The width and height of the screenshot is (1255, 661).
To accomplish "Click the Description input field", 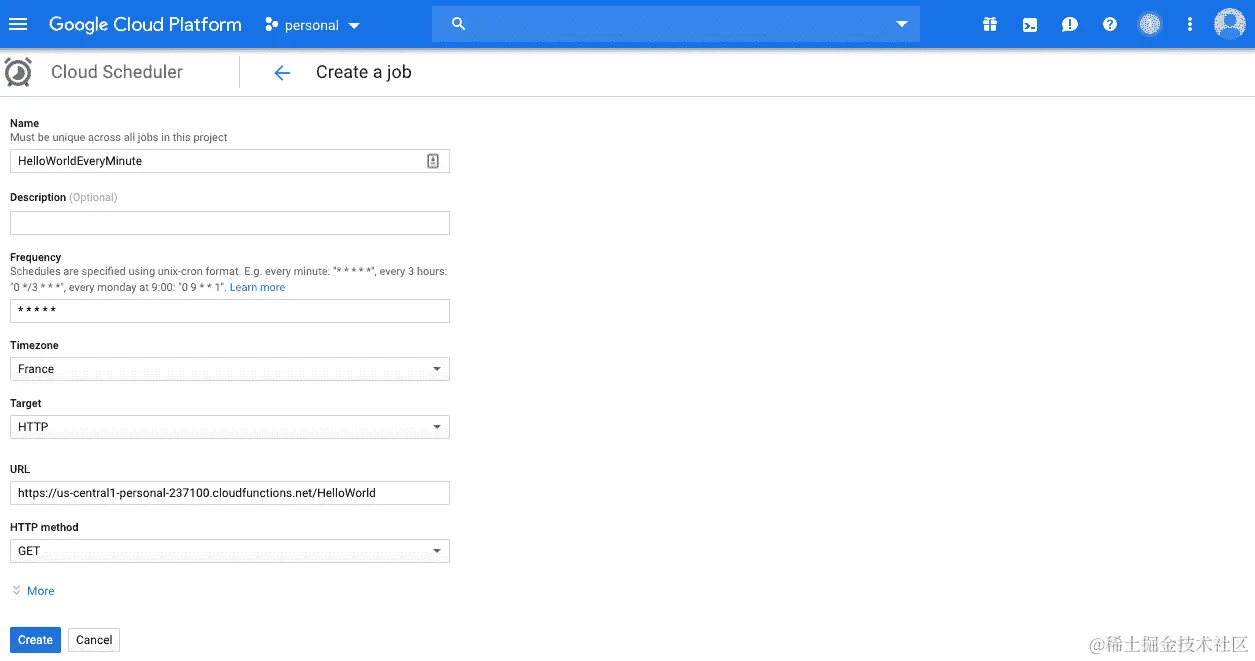I will click(230, 223).
